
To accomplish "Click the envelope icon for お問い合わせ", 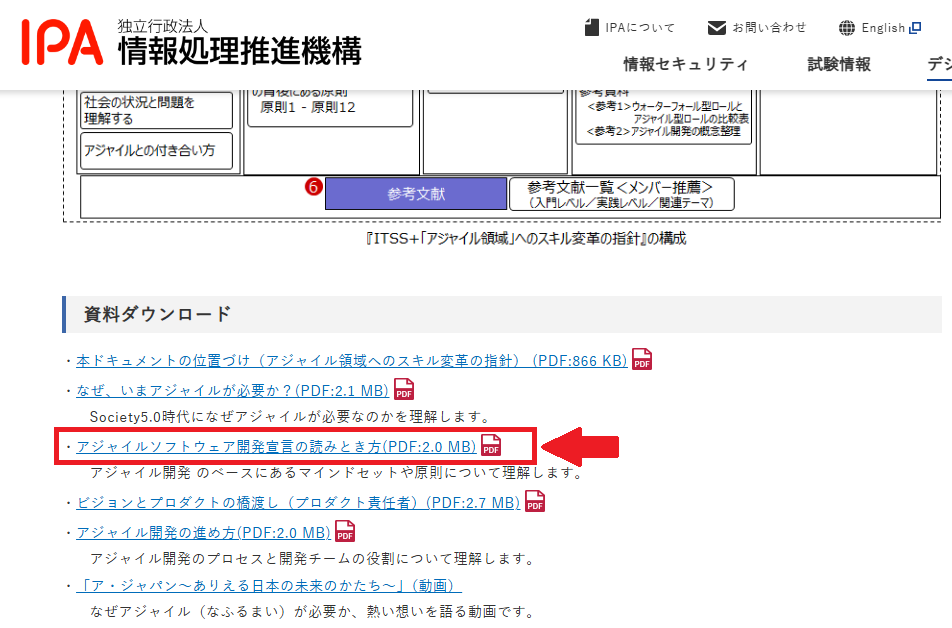I will (x=716, y=28).
